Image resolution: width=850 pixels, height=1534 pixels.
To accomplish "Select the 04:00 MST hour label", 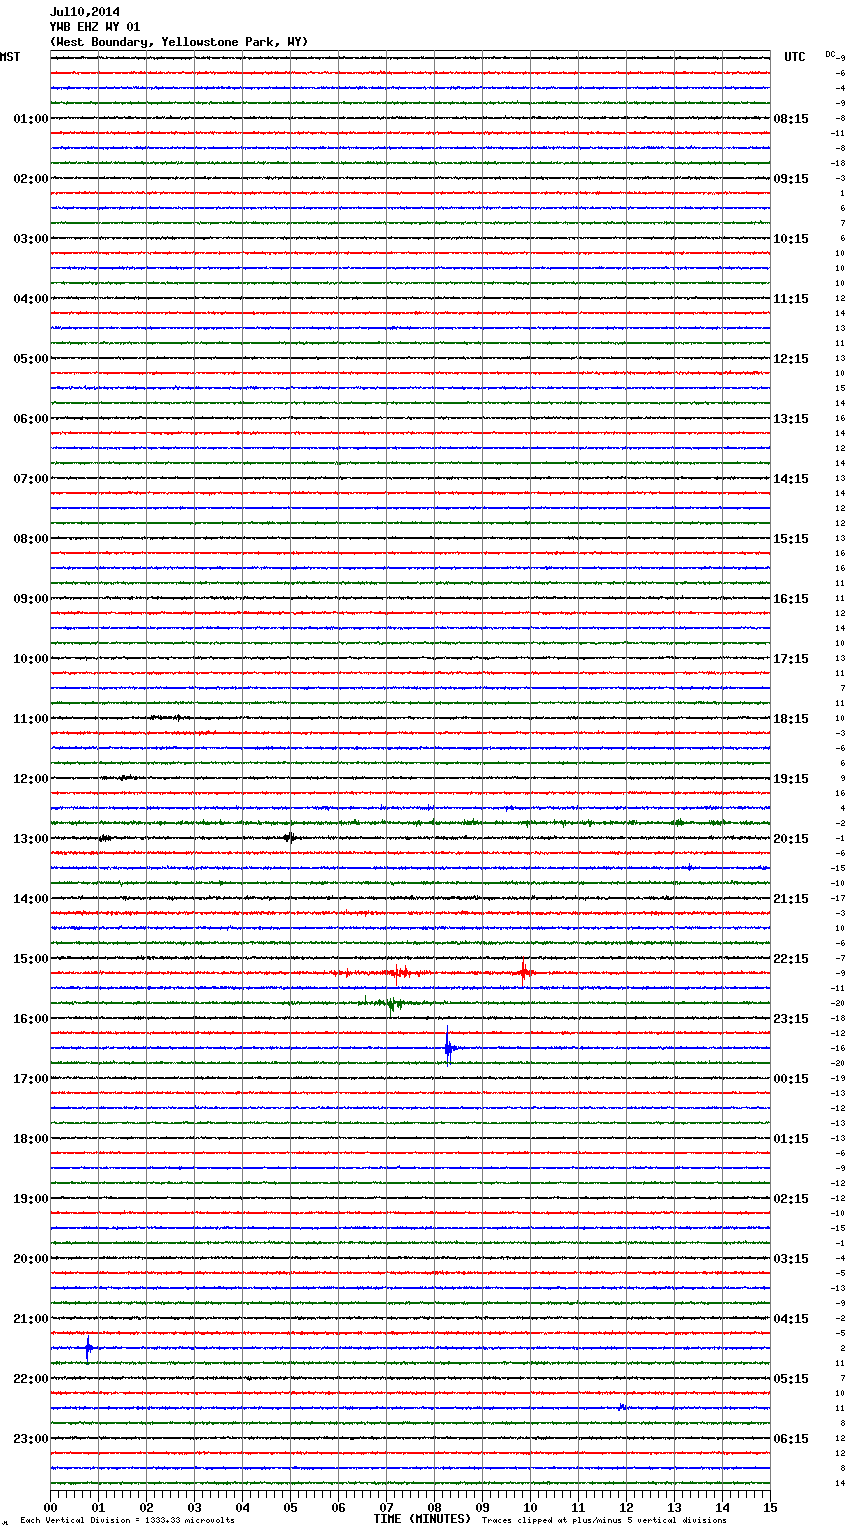I will (x=30, y=299).
